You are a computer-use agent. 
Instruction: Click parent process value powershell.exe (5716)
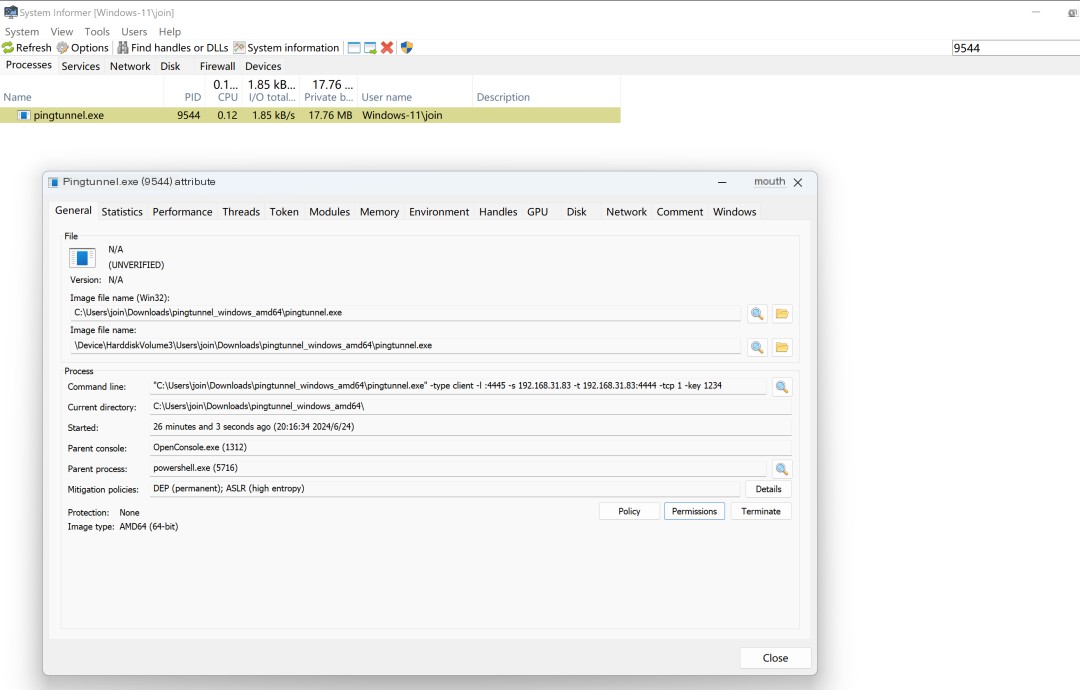tap(195, 468)
